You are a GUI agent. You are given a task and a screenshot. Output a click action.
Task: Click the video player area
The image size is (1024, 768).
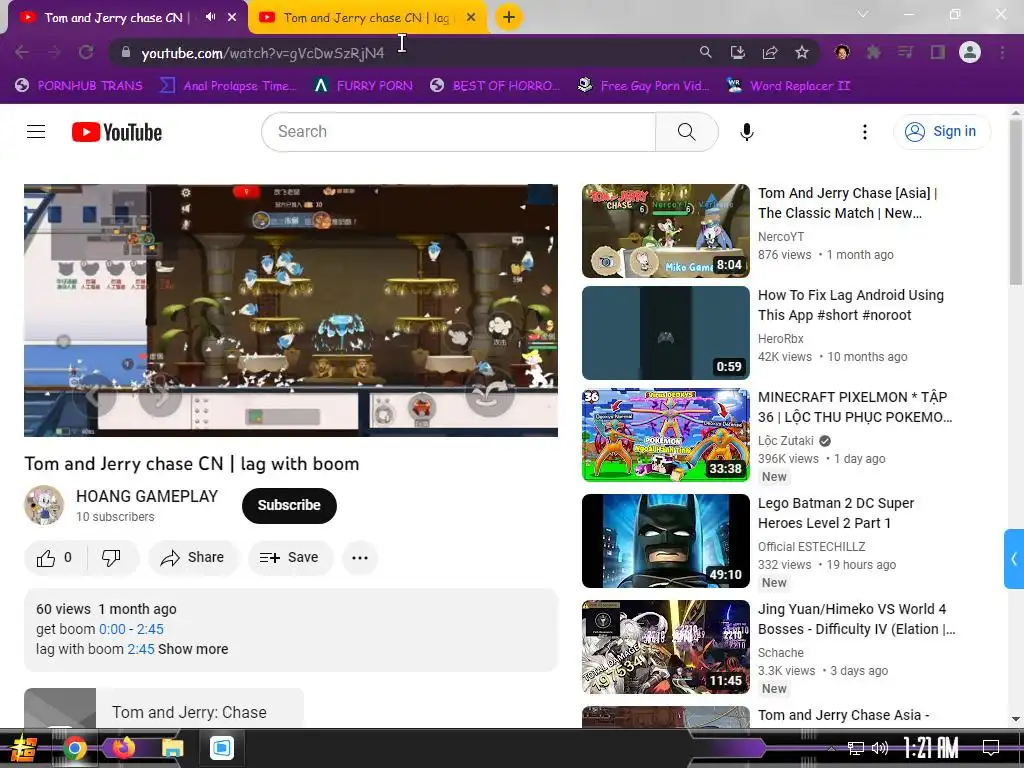(x=291, y=310)
